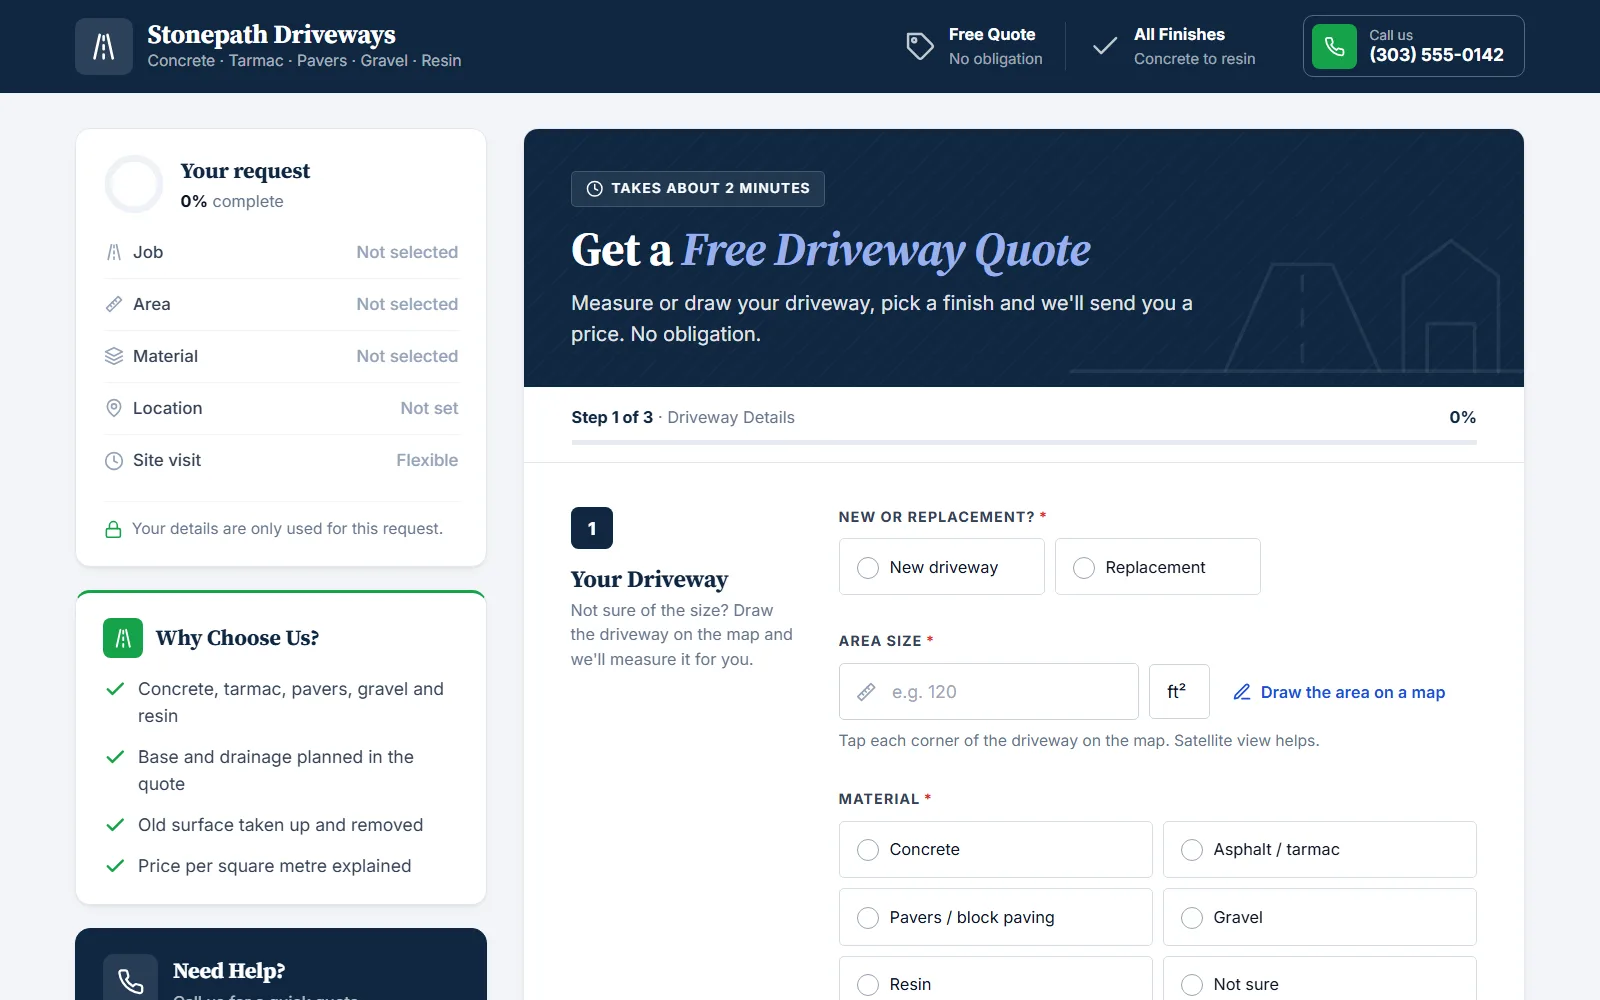This screenshot has height=1000, width=1600.
Task: Click the step progress bar
Action: pos(1024,442)
